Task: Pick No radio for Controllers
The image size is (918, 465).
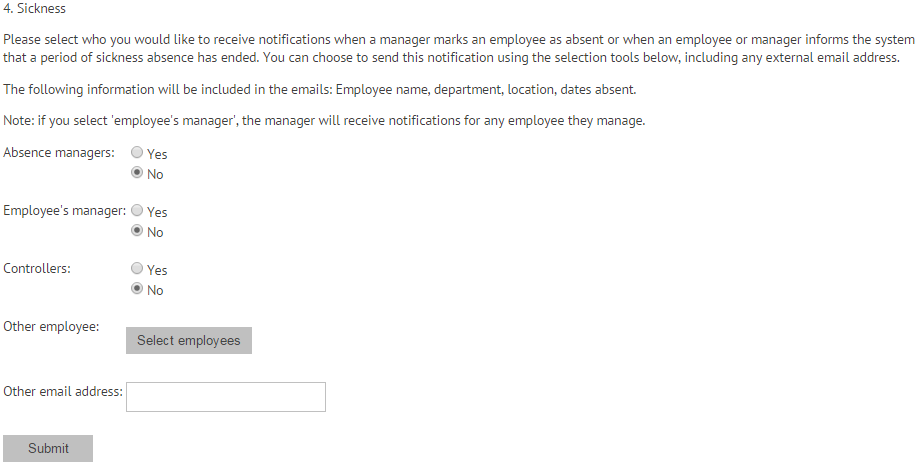Action: [137, 288]
